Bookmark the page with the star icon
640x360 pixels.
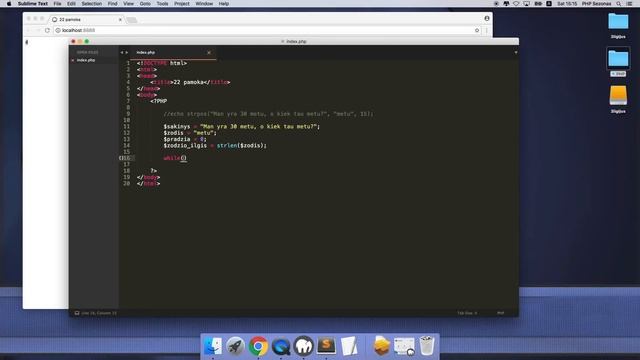[x=477, y=30]
